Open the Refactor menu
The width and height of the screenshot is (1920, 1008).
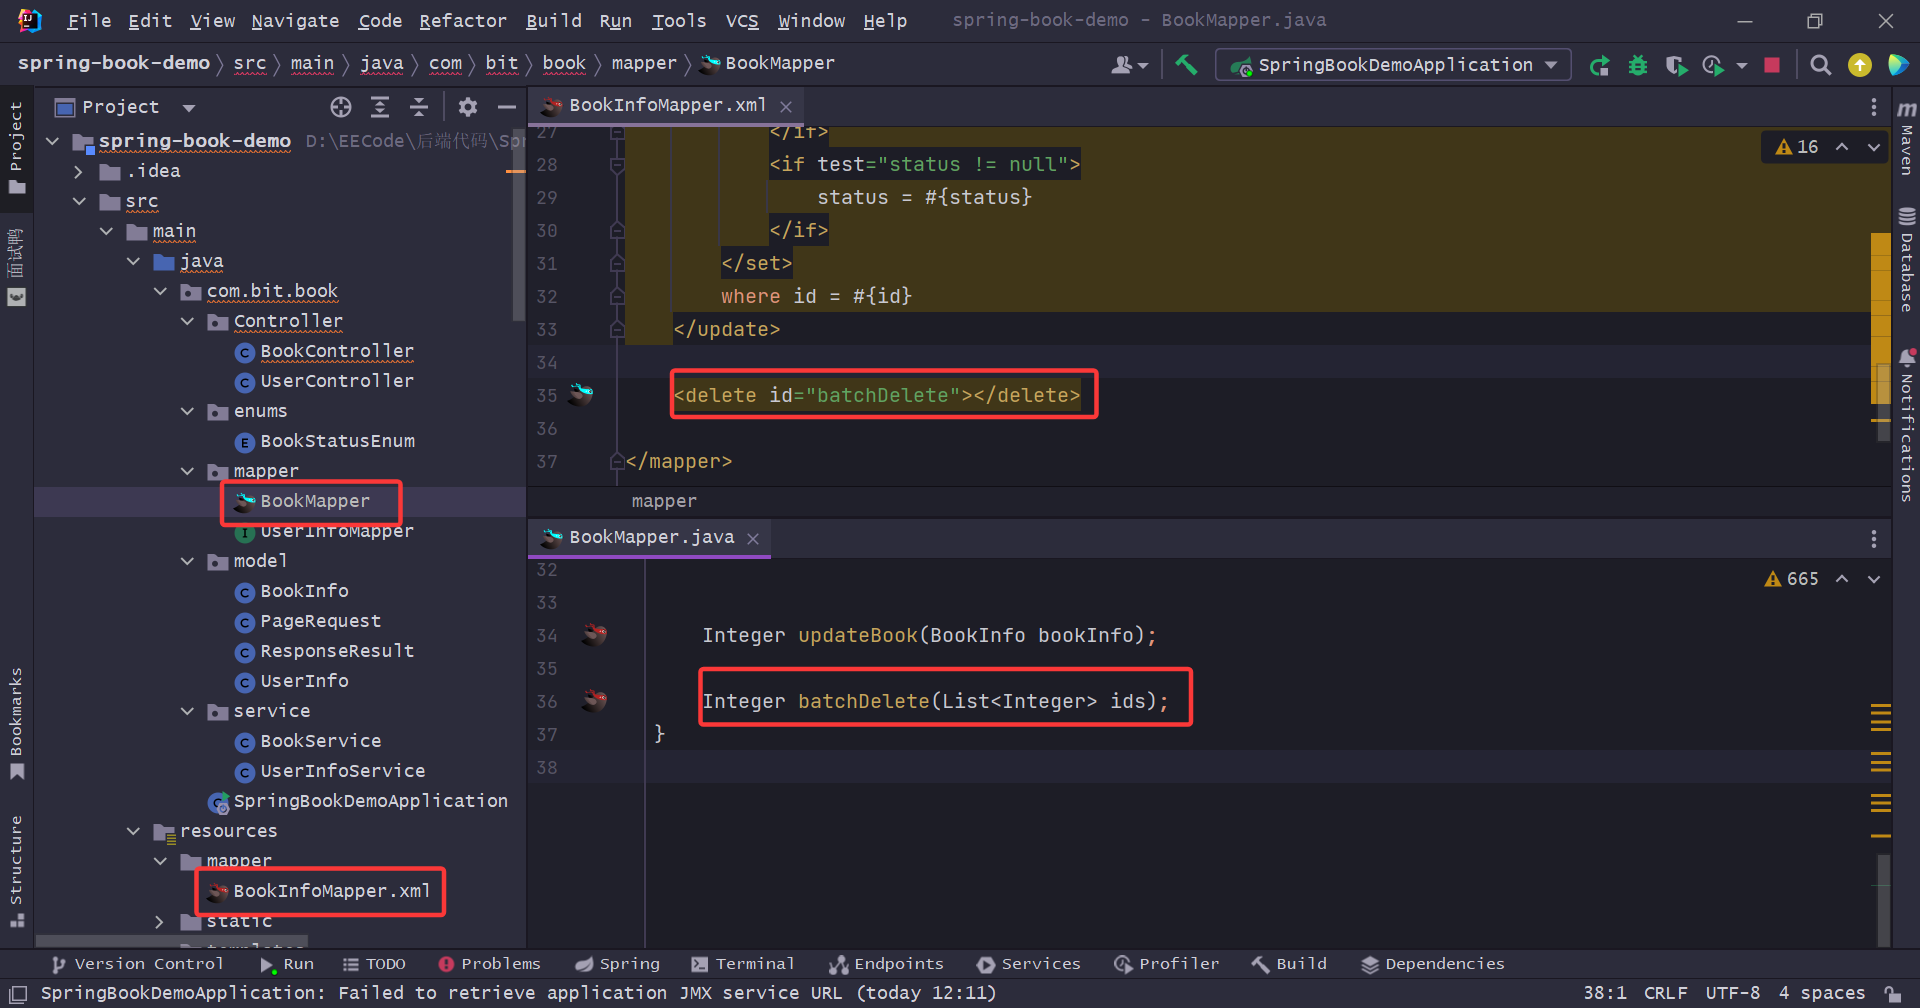click(462, 21)
